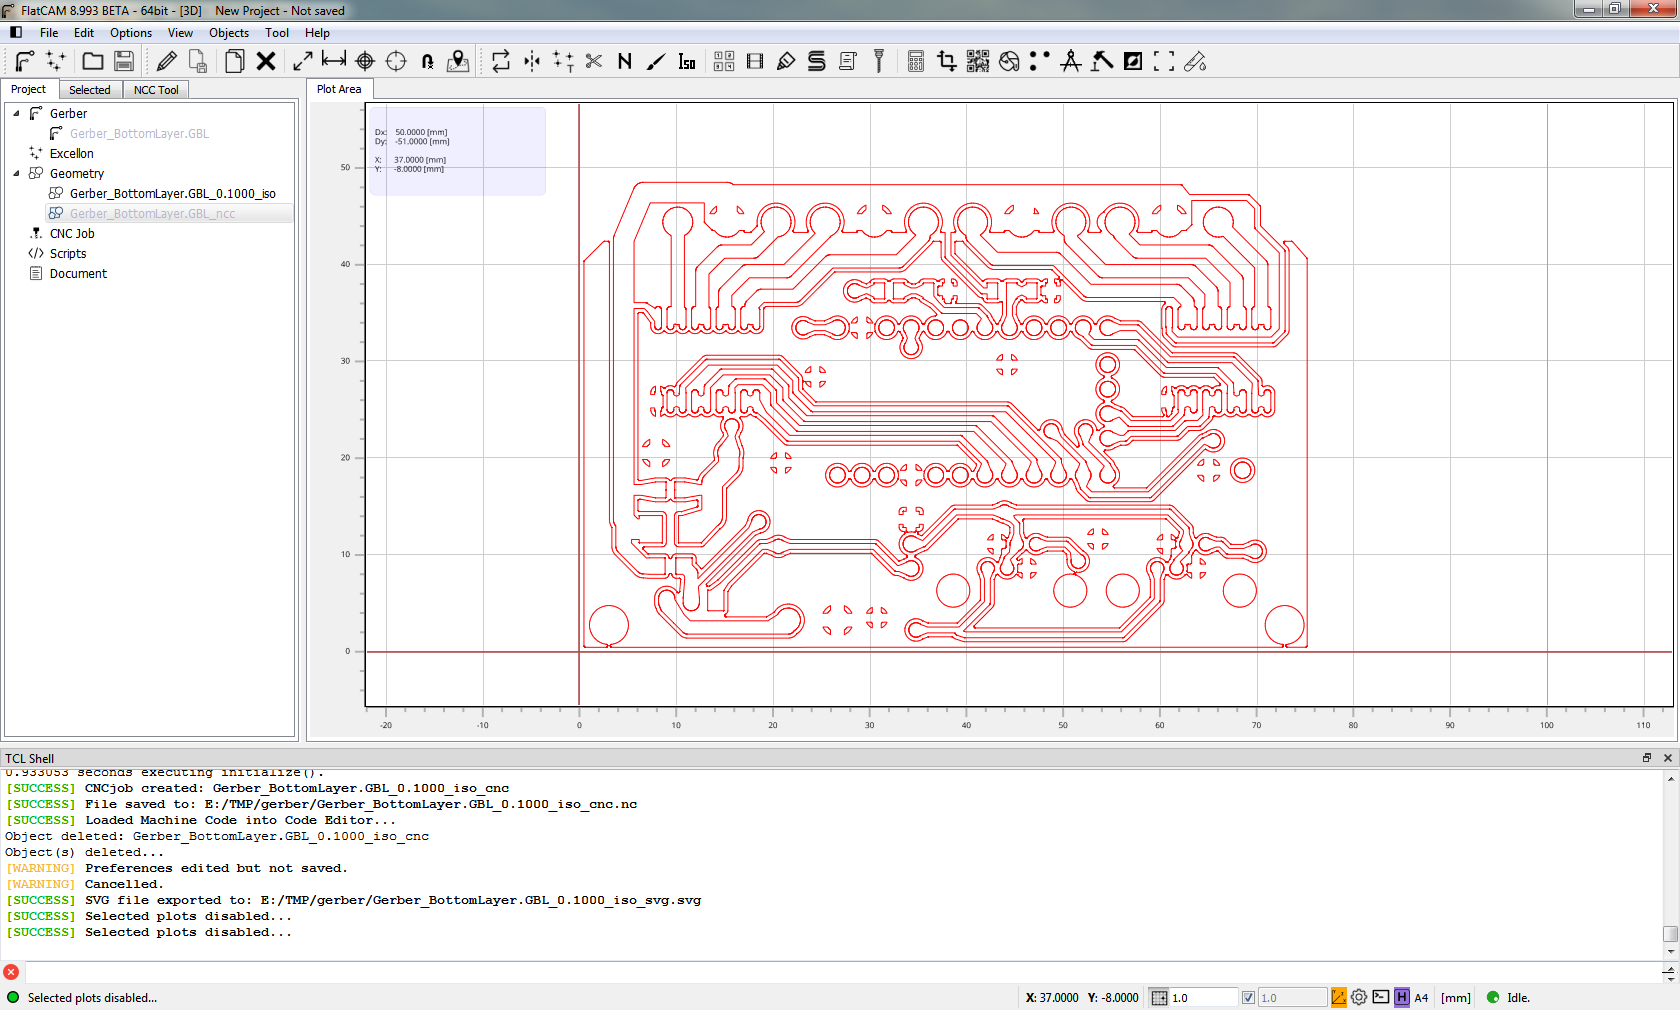1680x1010 pixels.
Task: Open the Calibration compass tool icon
Action: [x=1071, y=61]
